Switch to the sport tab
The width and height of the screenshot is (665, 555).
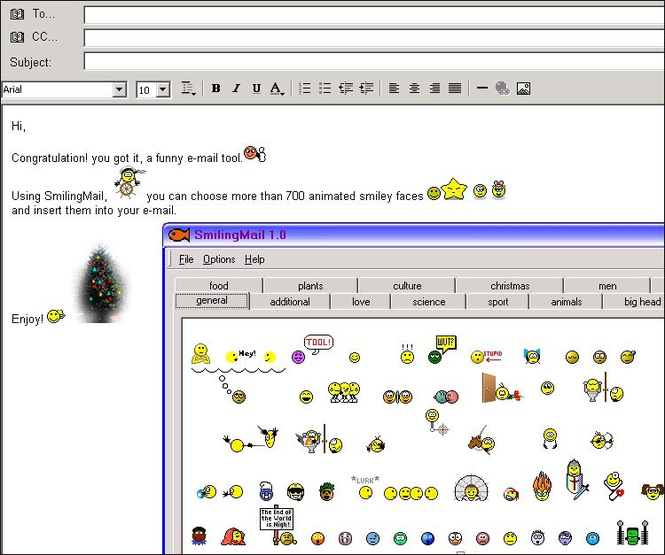click(x=498, y=301)
